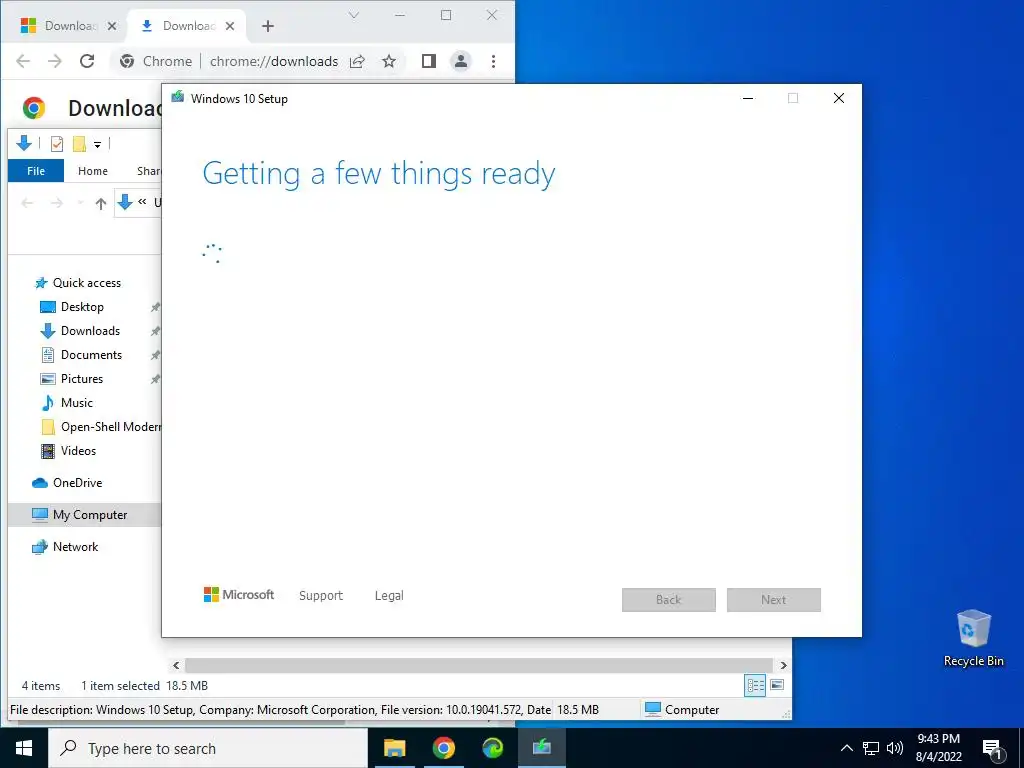
Task: Close the first Chrome tab with Microsoft logo
Action: pos(112,26)
